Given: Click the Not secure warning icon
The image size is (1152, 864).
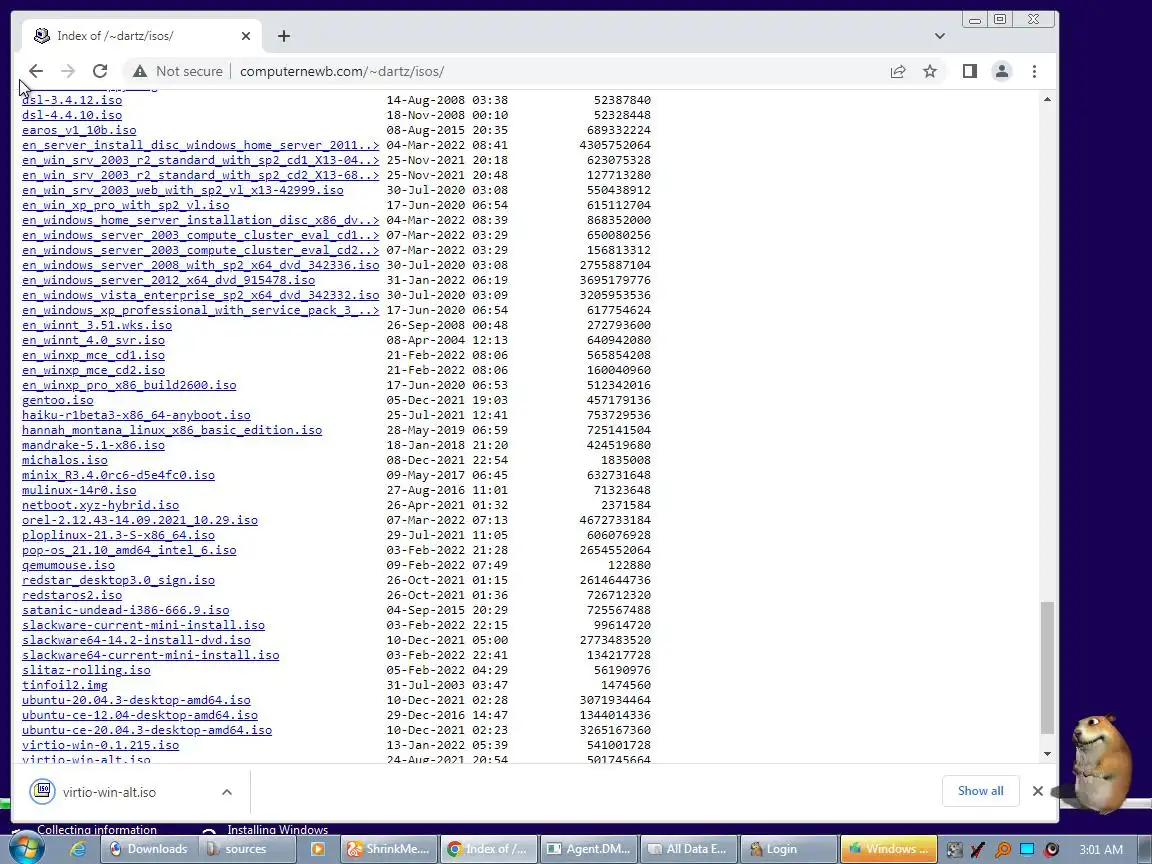Looking at the screenshot, I should tap(140, 71).
